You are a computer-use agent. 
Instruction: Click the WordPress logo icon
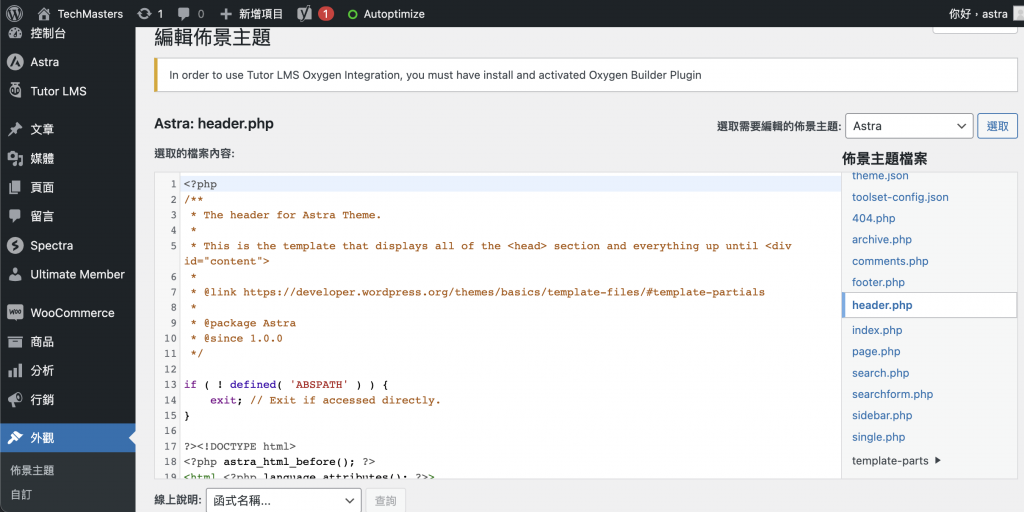tap(15, 13)
